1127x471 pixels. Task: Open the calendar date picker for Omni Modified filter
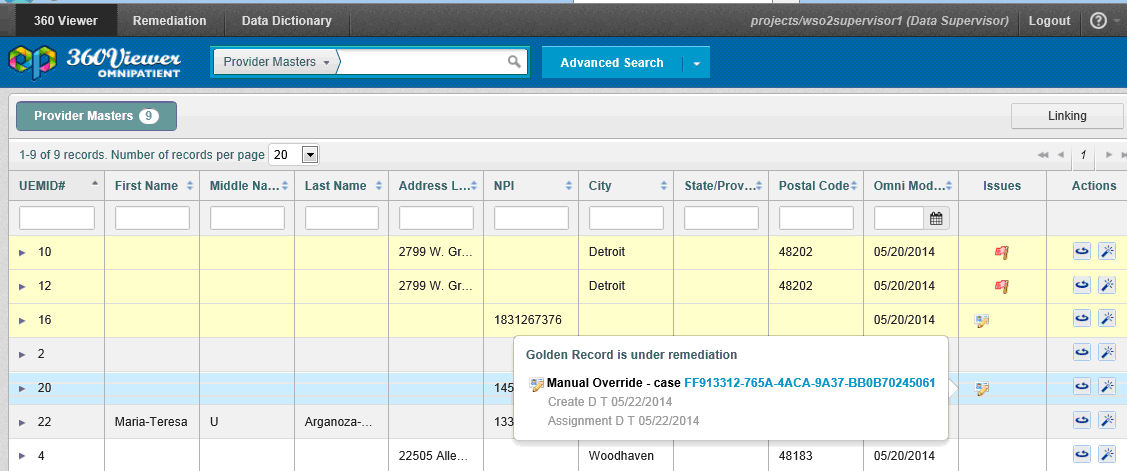point(937,218)
